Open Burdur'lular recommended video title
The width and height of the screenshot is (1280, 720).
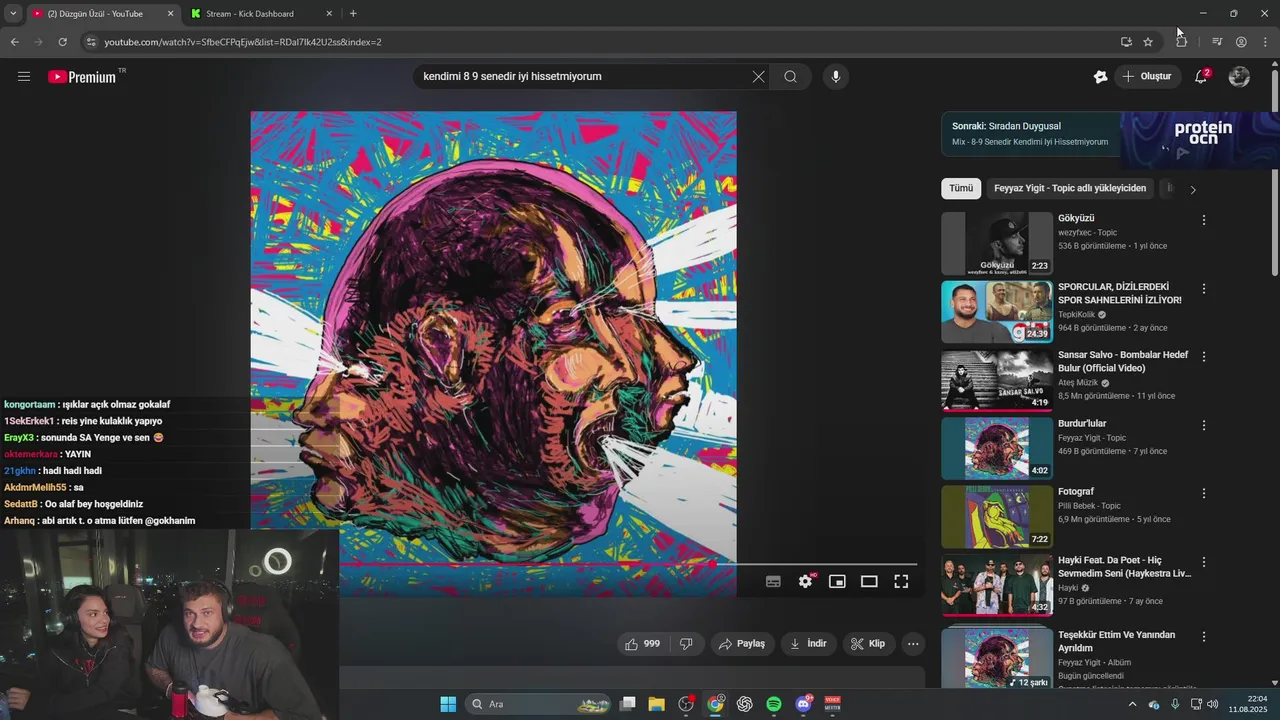click(x=1082, y=423)
